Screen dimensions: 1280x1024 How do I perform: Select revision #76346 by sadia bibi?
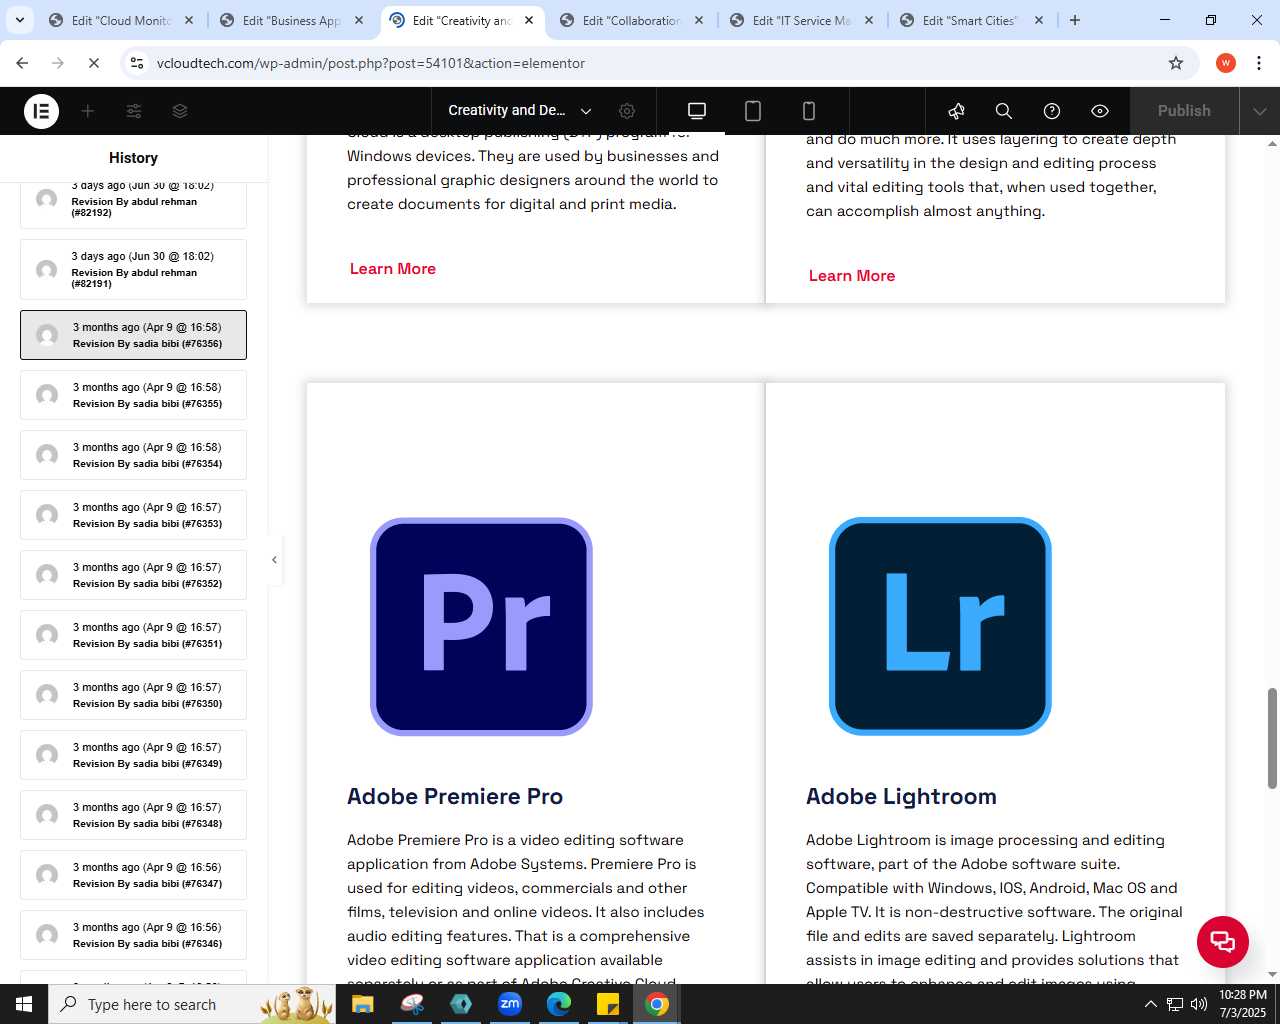tap(133, 935)
